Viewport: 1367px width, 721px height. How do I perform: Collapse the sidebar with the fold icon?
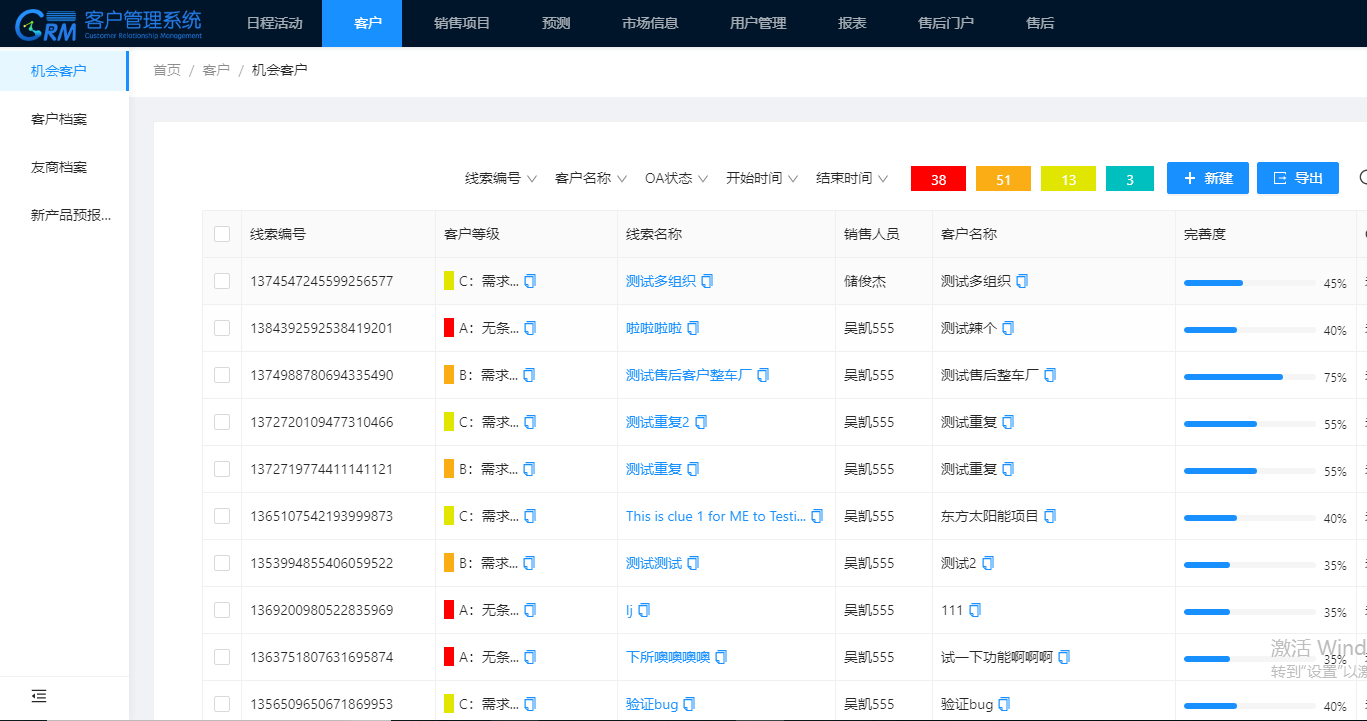pos(39,696)
